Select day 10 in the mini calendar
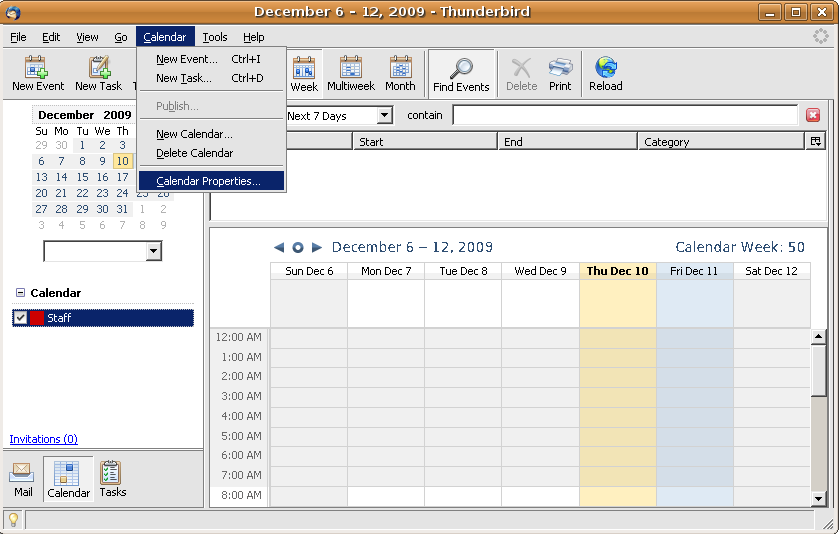 click(123, 161)
